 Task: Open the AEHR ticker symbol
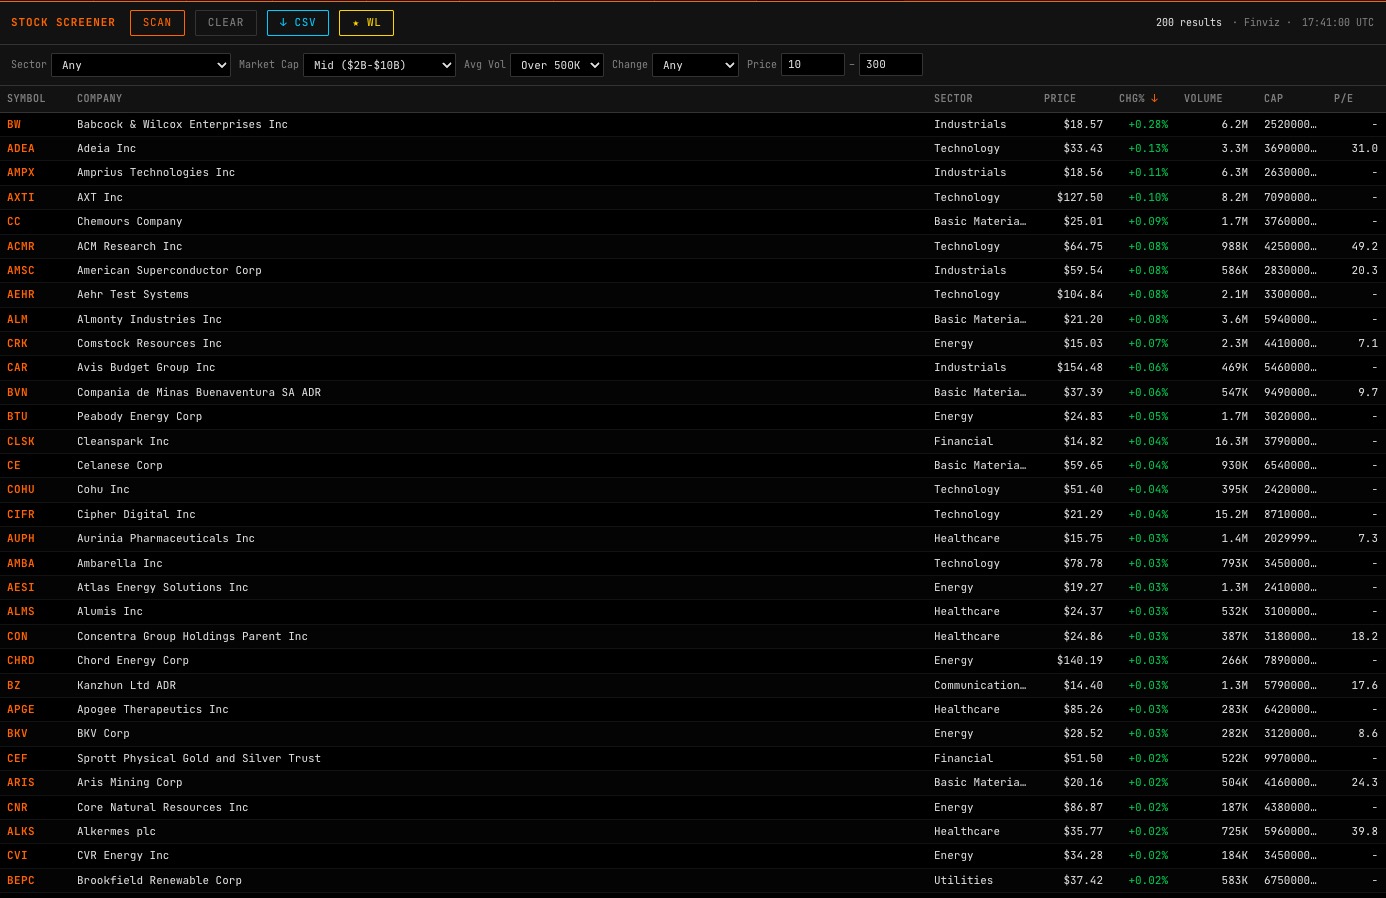(21, 295)
